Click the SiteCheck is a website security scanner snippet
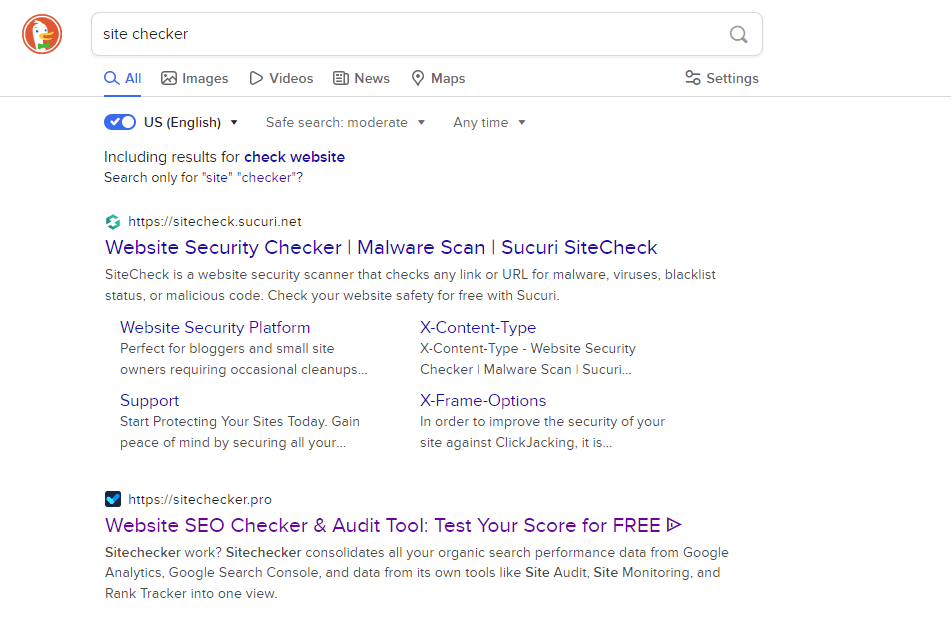This screenshot has height=624, width=952. [x=410, y=285]
